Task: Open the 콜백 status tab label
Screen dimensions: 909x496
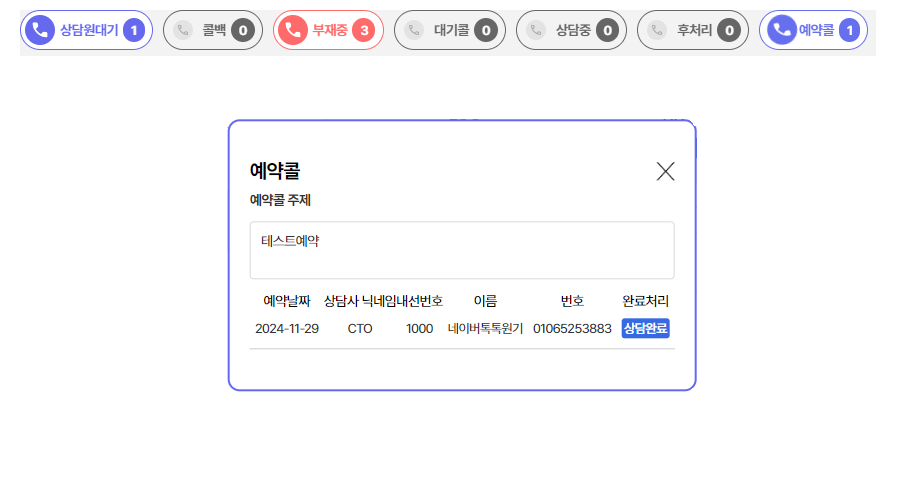Action: coord(213,30)
